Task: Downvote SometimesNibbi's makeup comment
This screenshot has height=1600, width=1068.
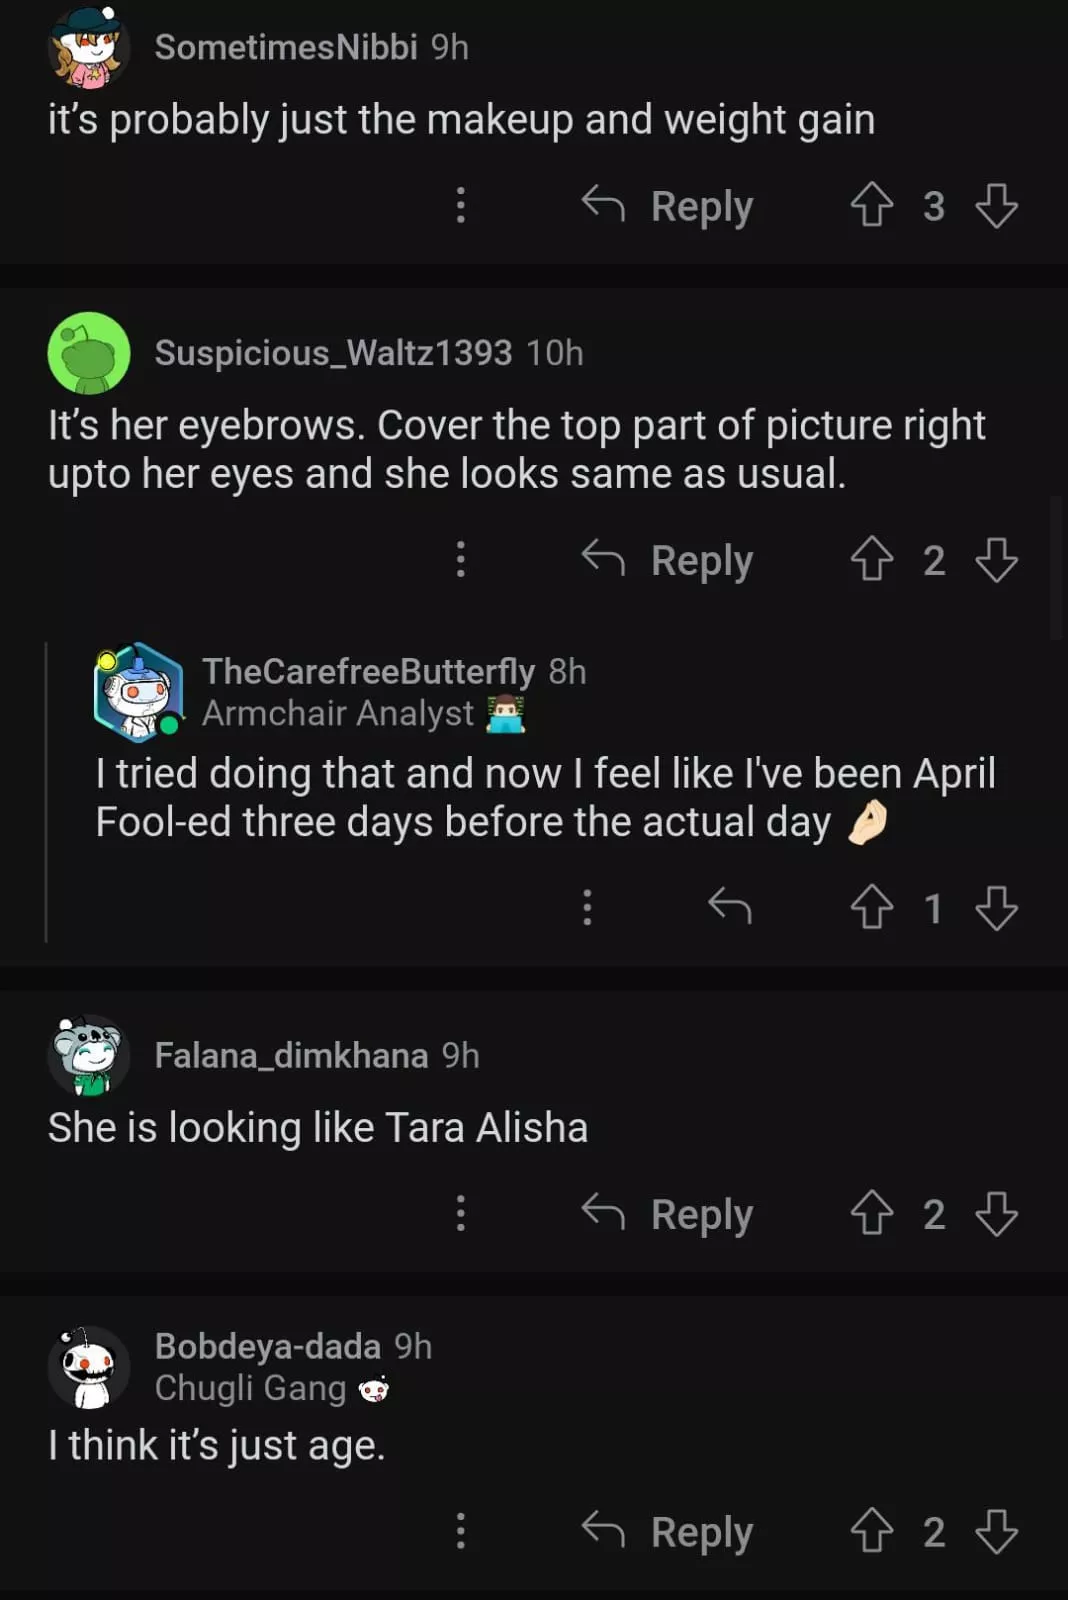Action: coord(996,206)
